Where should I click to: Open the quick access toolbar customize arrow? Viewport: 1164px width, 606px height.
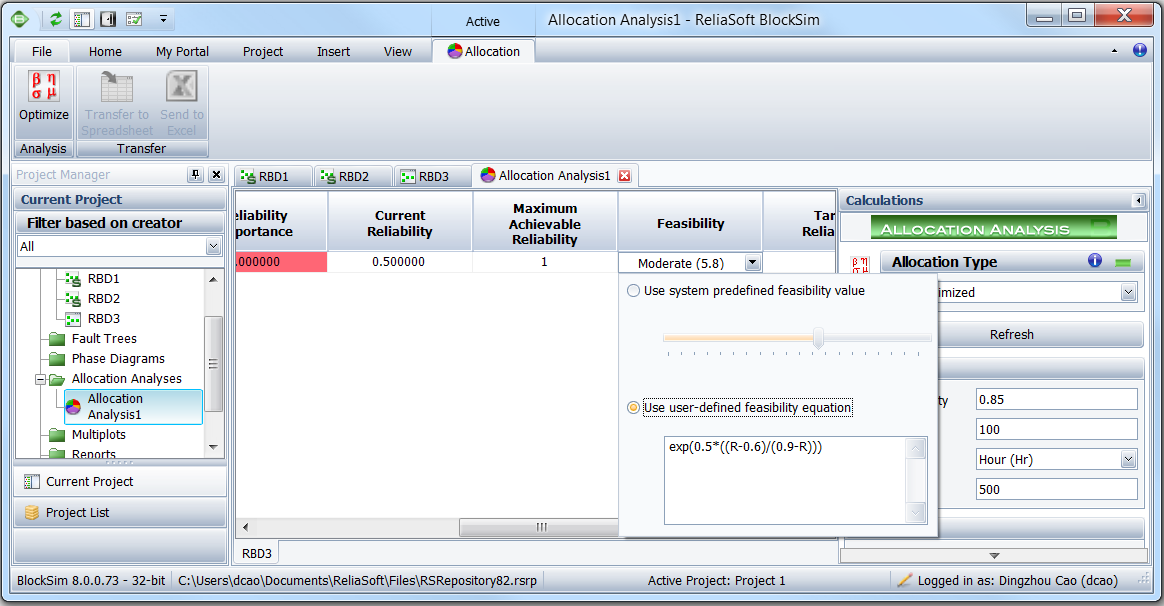163,19
